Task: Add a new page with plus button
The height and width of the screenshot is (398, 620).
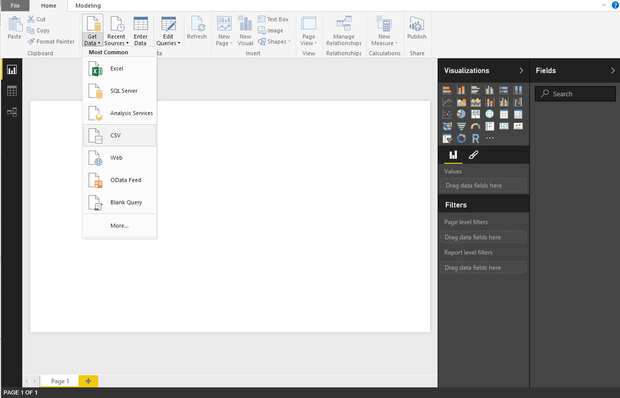Action: [x=88, y=381]
